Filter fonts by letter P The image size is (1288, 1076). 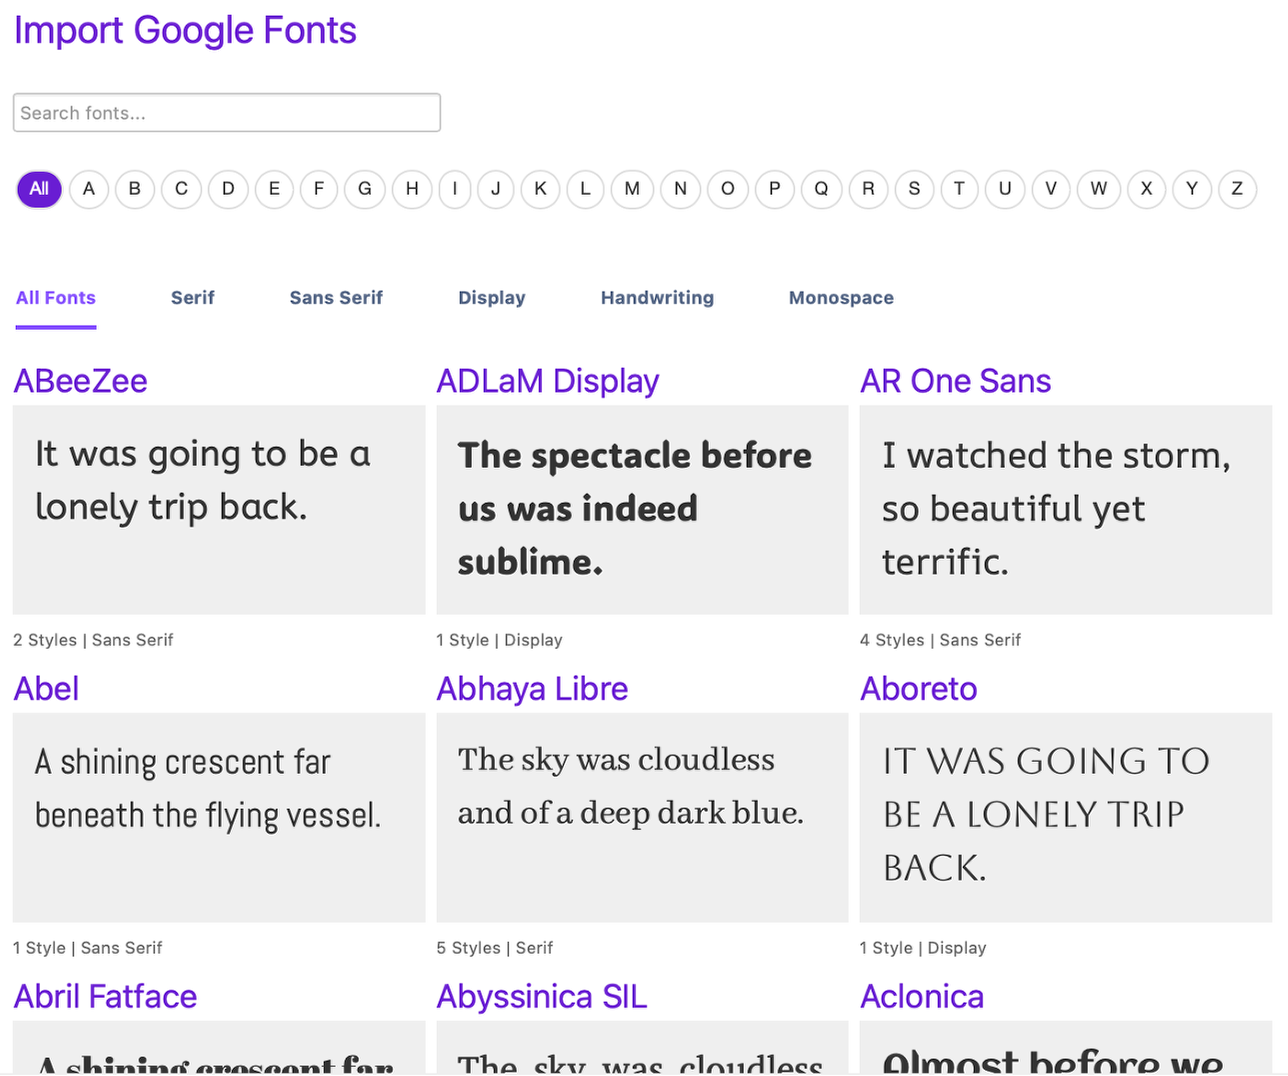(x=774, y=189)
